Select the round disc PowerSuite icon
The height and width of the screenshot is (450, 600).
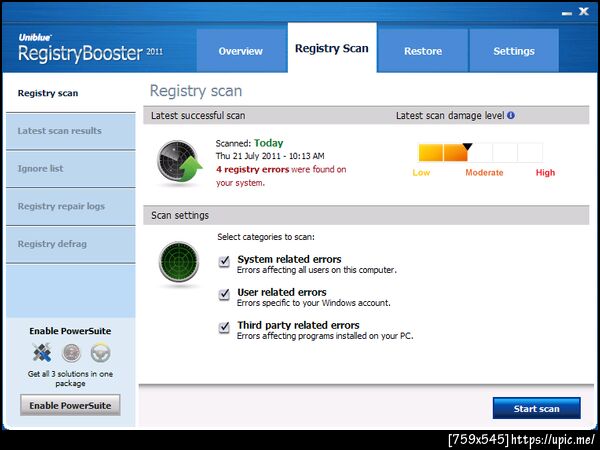[x=71, y=353]
